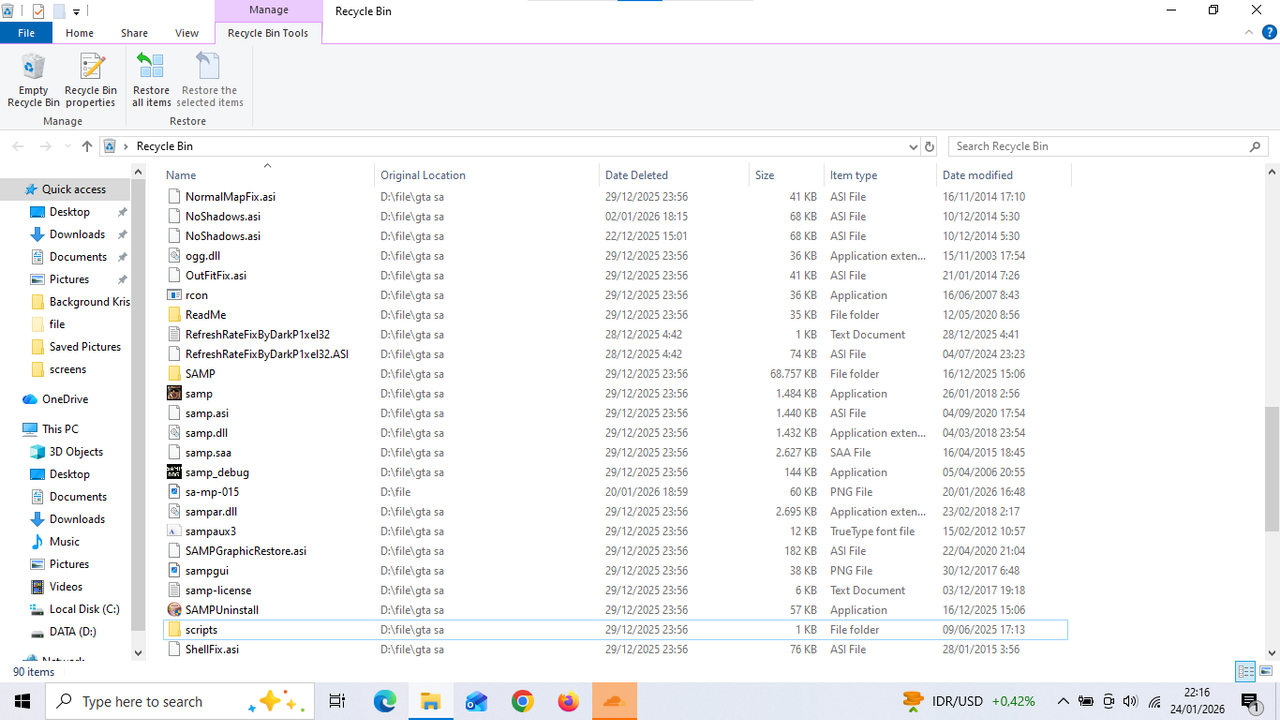
Task: Open Google Chrome from taskbar
Action: click(522, 701)
